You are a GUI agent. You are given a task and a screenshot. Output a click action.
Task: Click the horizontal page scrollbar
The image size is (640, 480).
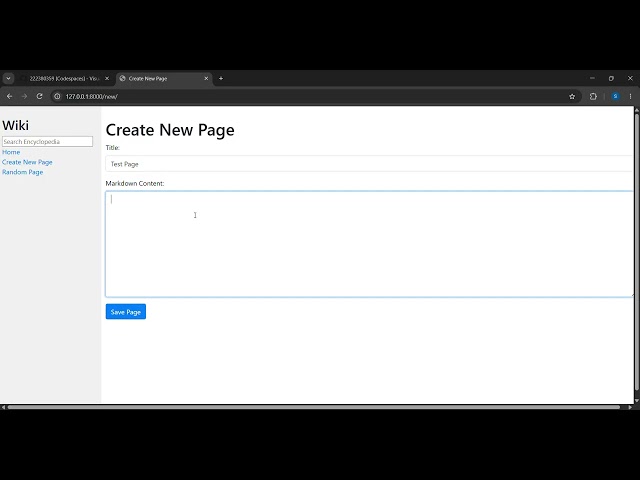click(313, 407)
